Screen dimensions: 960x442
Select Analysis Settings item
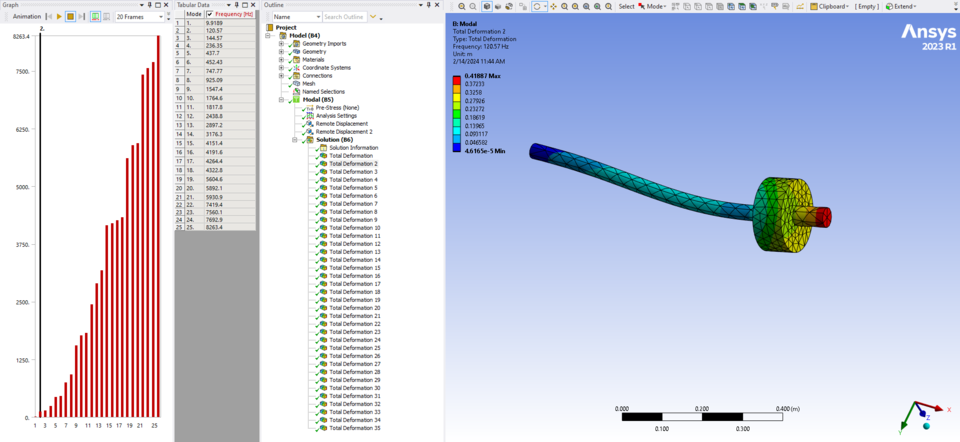pyautogui.click(x=336, y=116)
